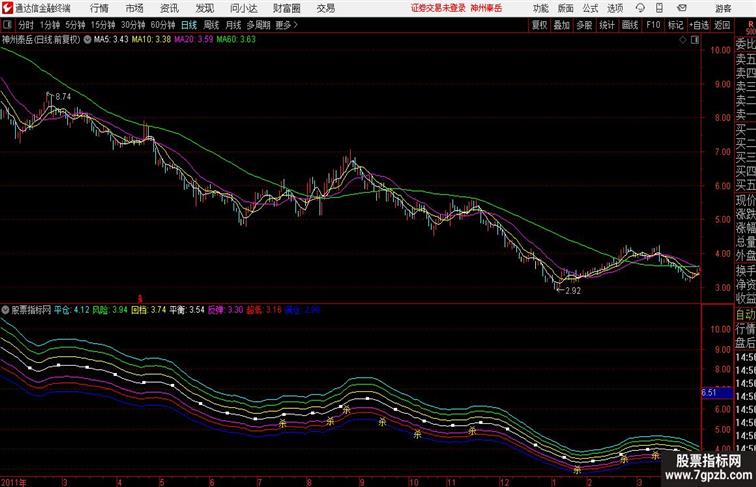Click the 标记 mark button

[675, 25]
